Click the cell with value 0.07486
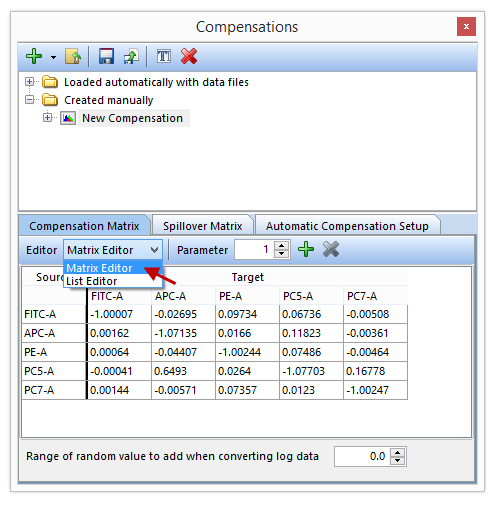The image size is (499, 505). click(x=311, y=352)
